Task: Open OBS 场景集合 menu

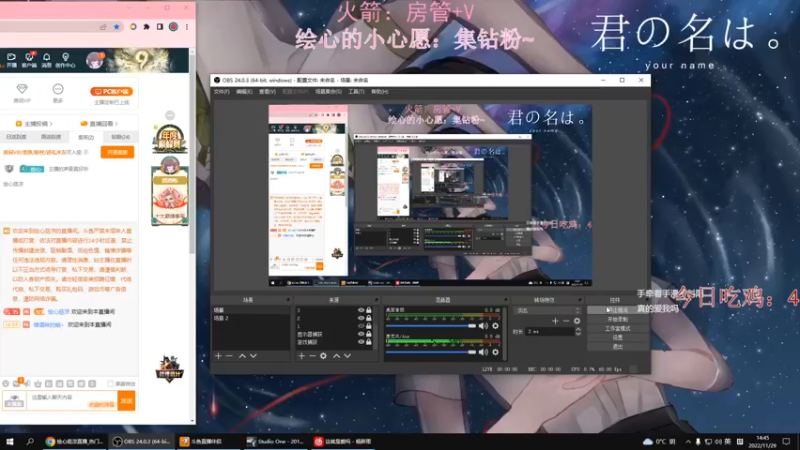Action: point(328,92)
